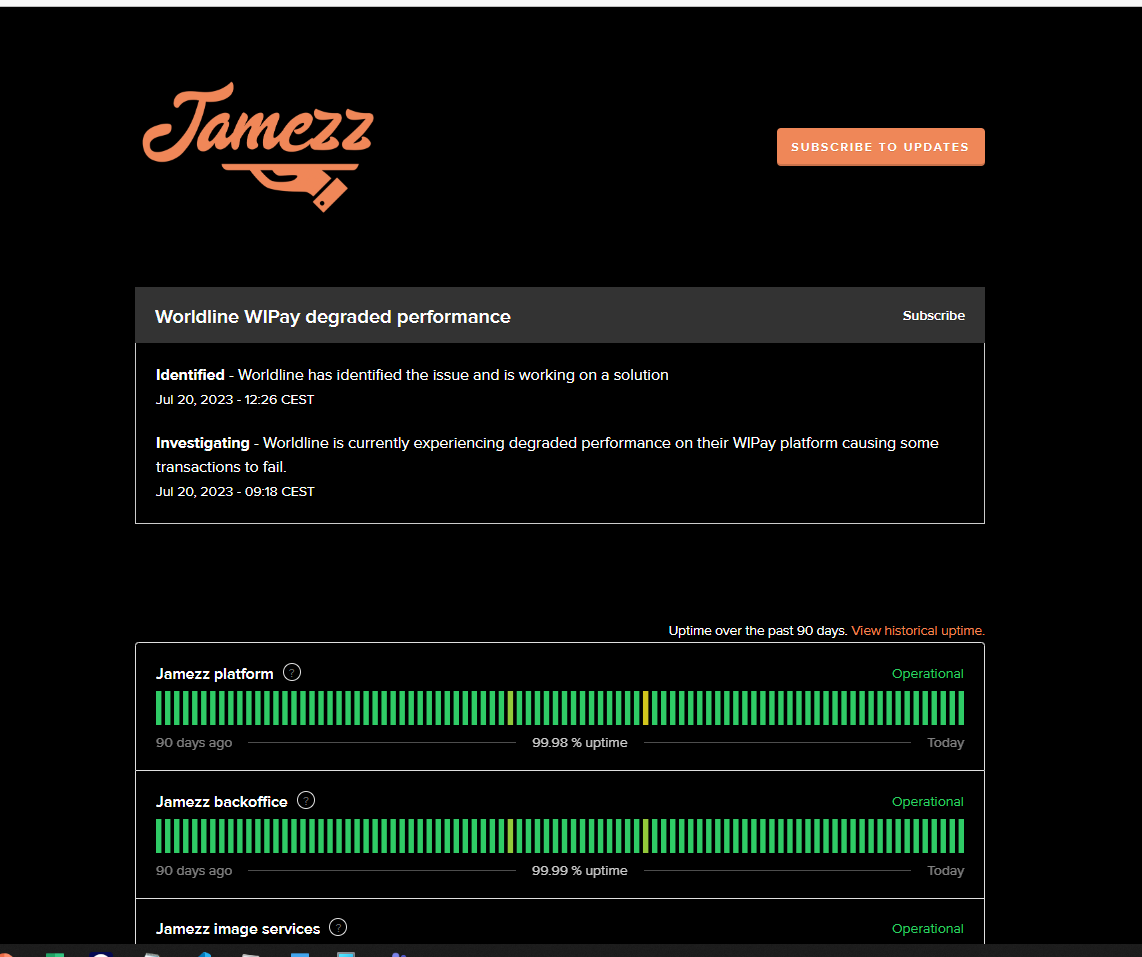Image resolution: width=1142 pixels, height=957 pixels.
Task: Click the Jamezz image services component name
Action: 238,929
